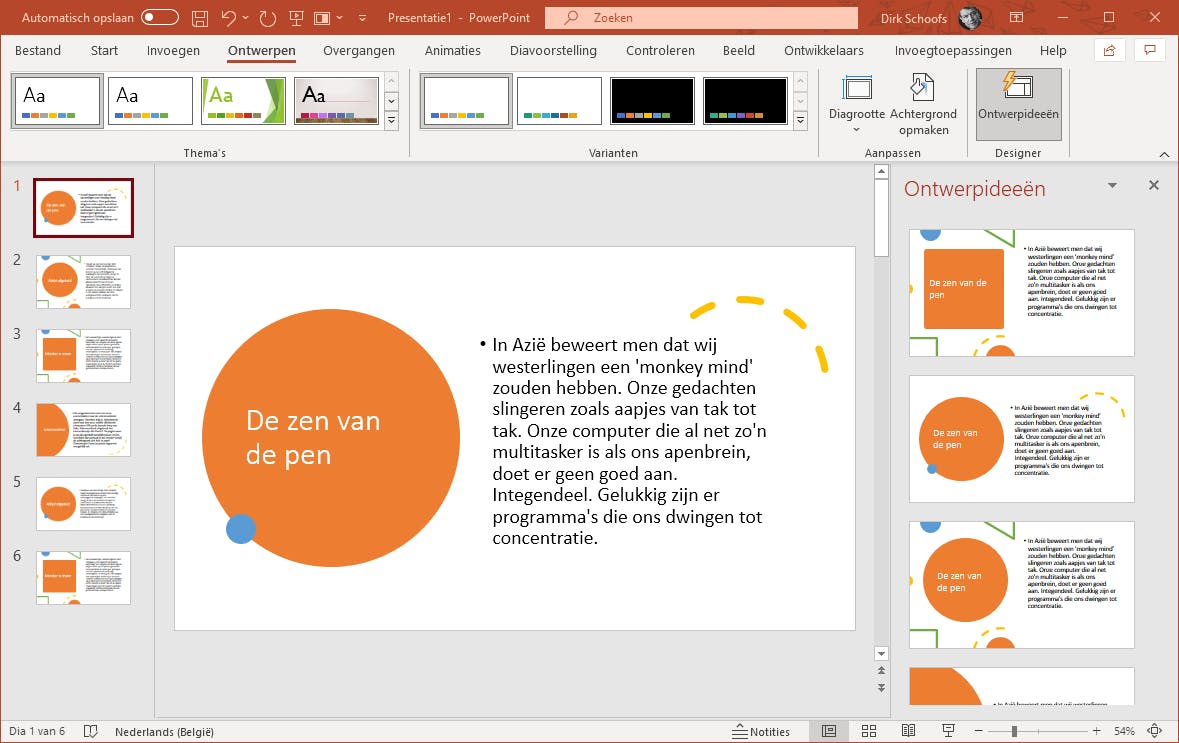Open the Overgangen ribbon tab
Screen dimensions: 1179x743
coord(359,50)
